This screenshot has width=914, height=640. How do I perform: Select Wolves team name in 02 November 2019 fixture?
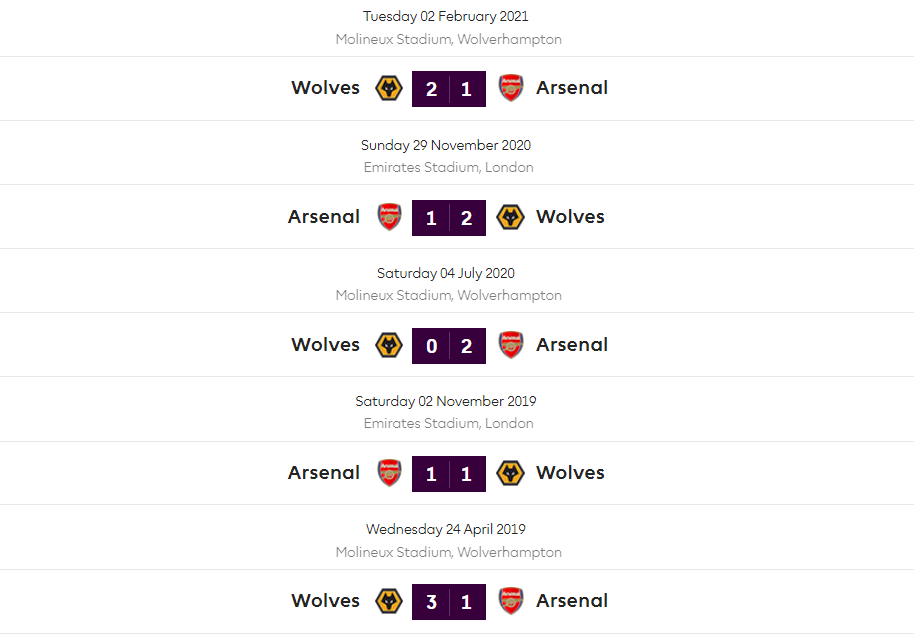570,473
